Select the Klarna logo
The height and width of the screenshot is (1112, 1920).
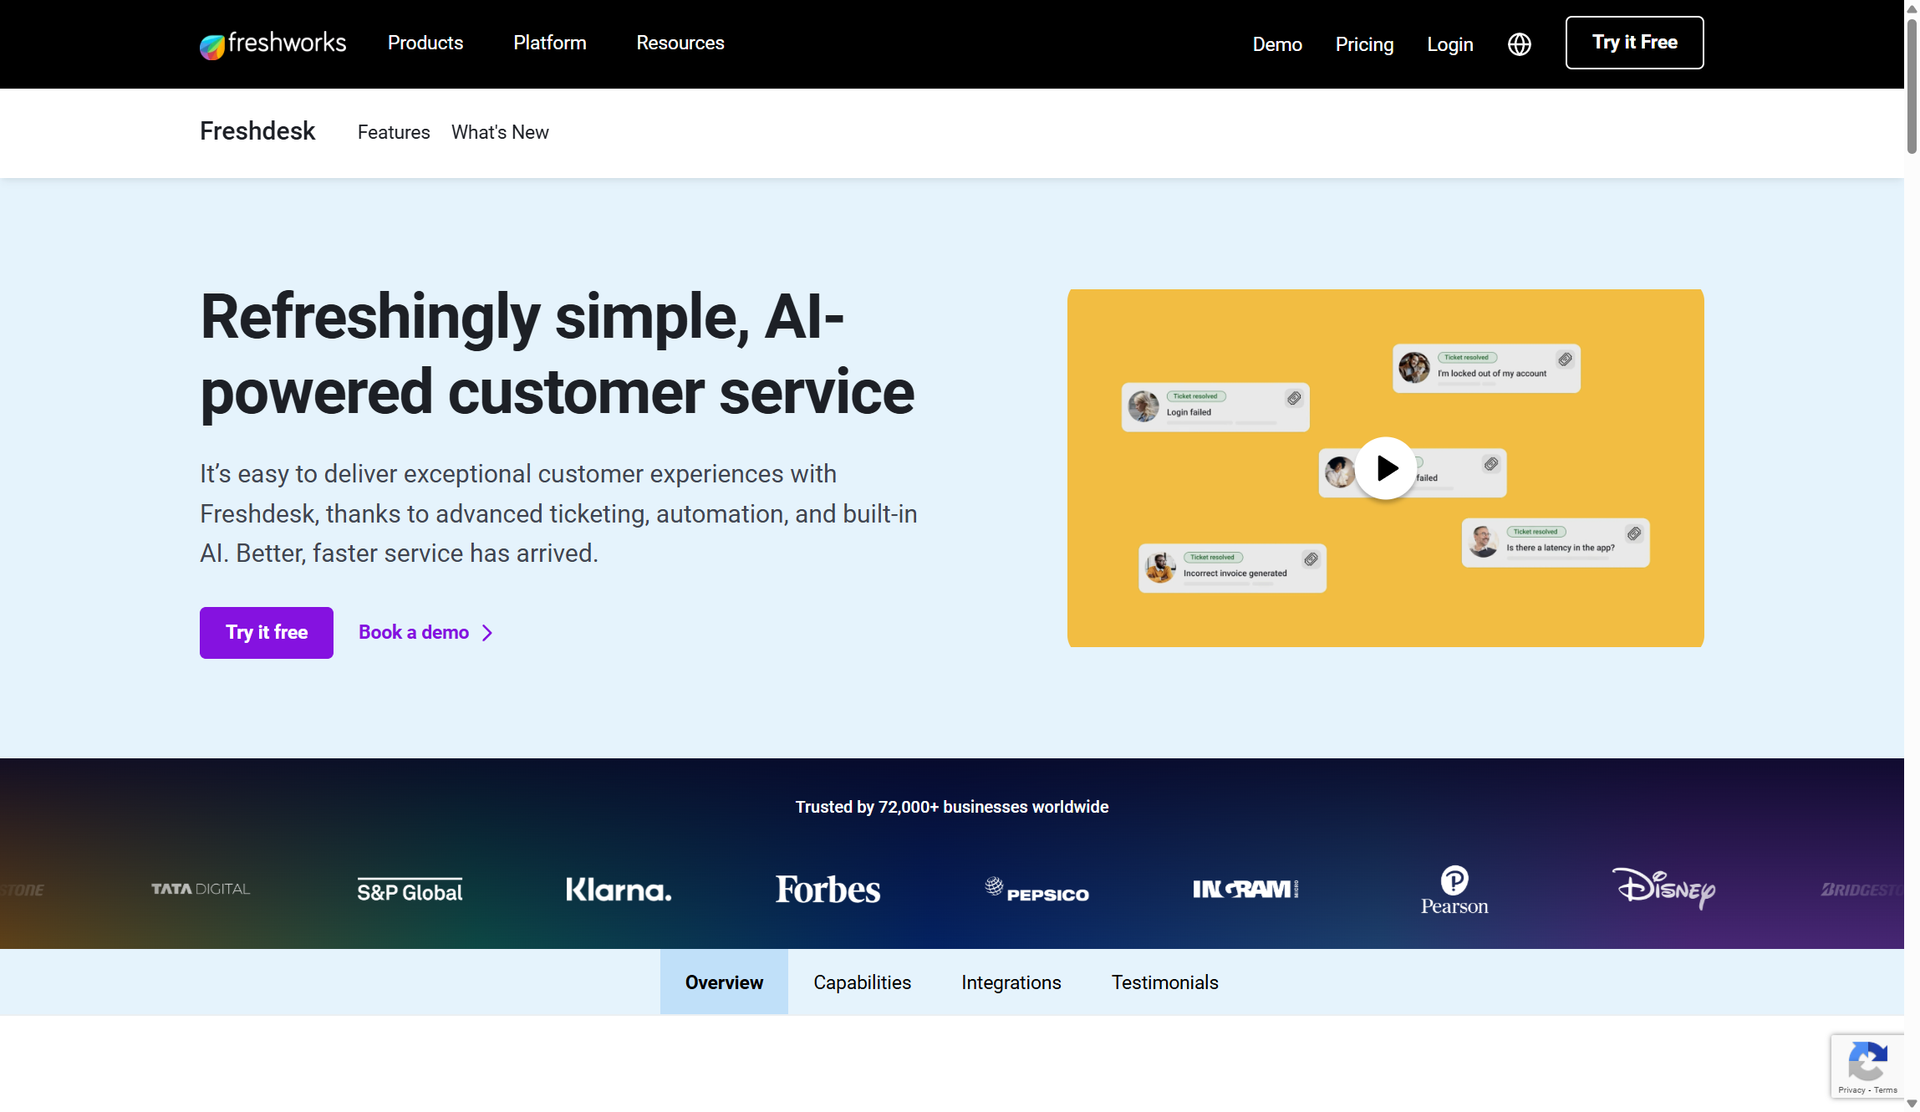click(618, 889)
